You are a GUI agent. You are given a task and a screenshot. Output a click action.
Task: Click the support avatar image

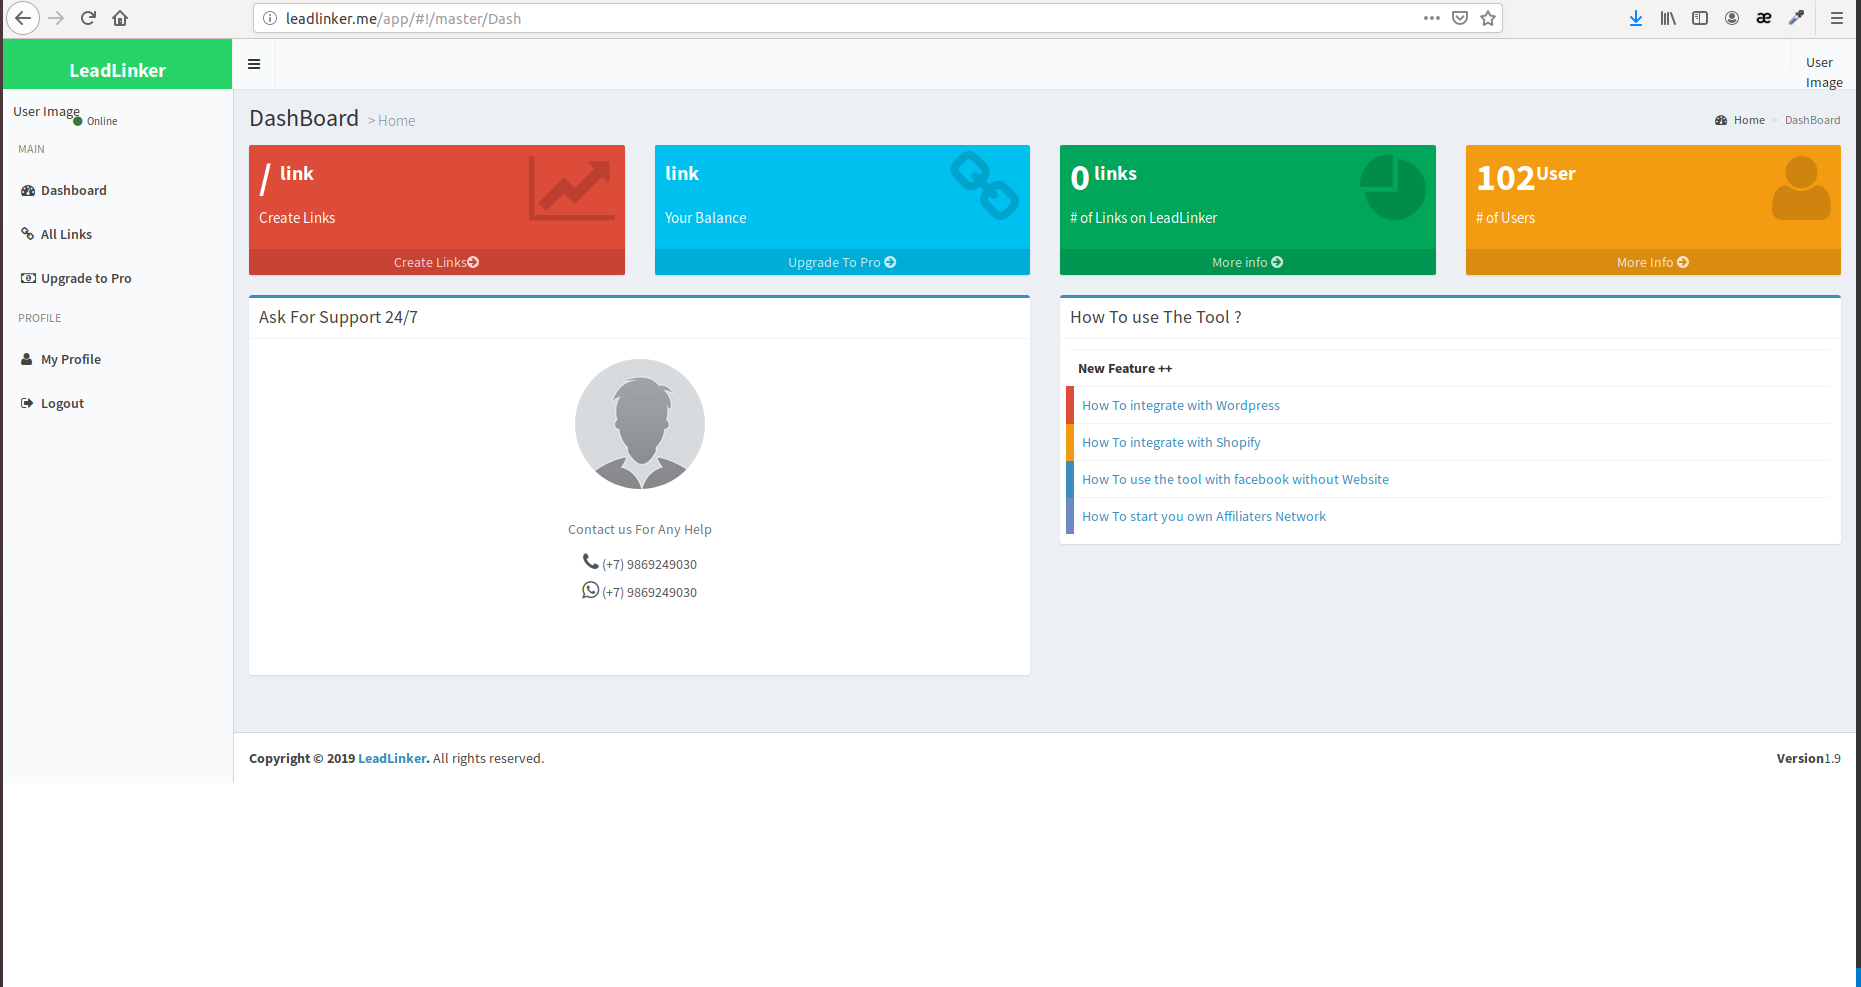(640, 424)
